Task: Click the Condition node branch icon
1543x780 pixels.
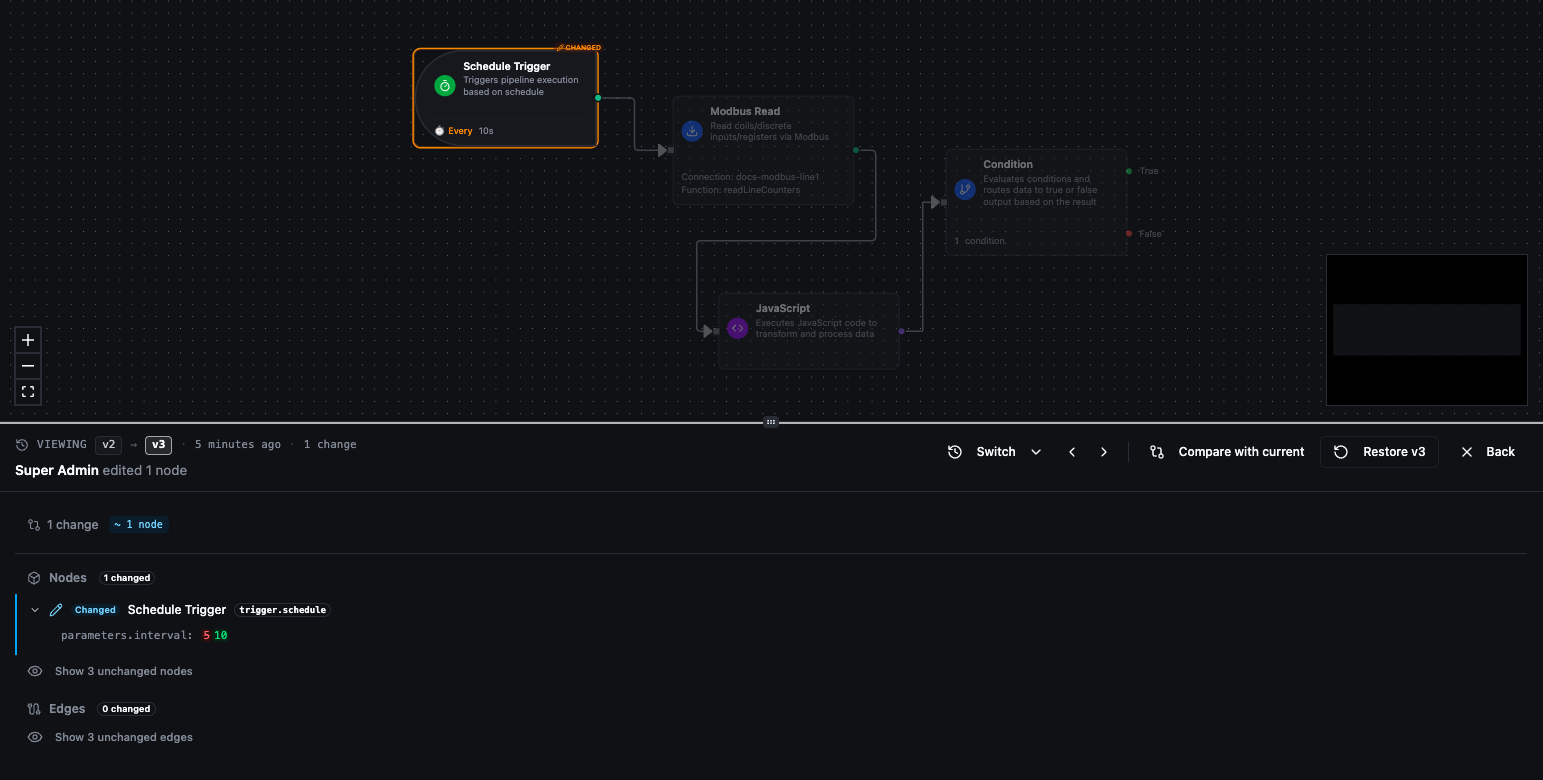Action: [965, 189]
